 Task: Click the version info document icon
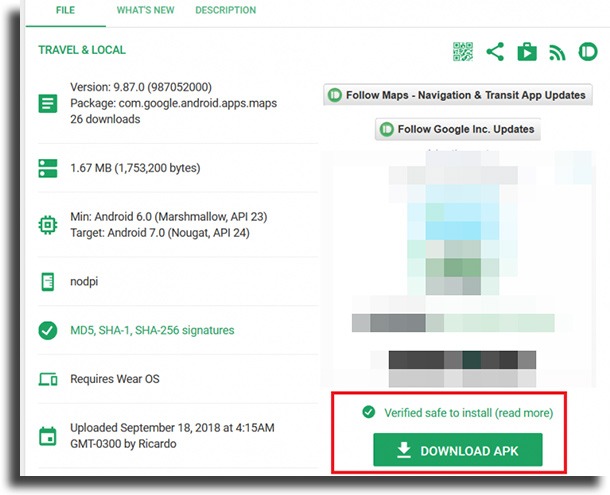click(x=48, y=104)
